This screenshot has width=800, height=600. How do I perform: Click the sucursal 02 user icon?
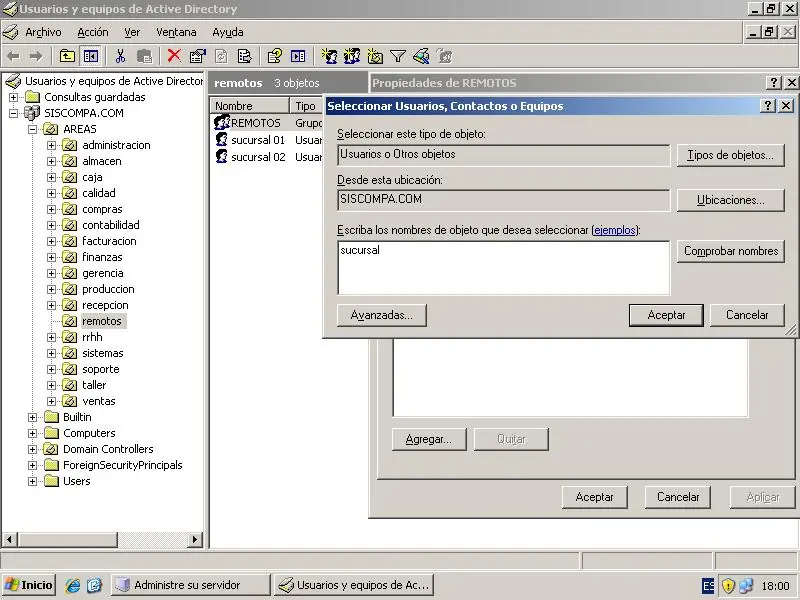coord(221,156)
